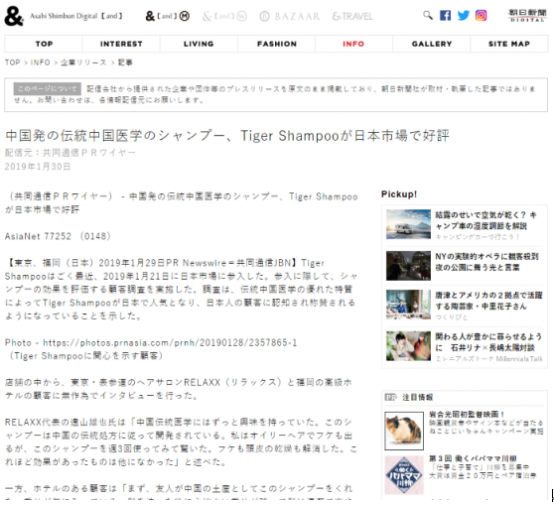Click the つくりびと series label
The height and width of the screenshot is (510, 554).
pyautogui.click(x=451, y=317)
